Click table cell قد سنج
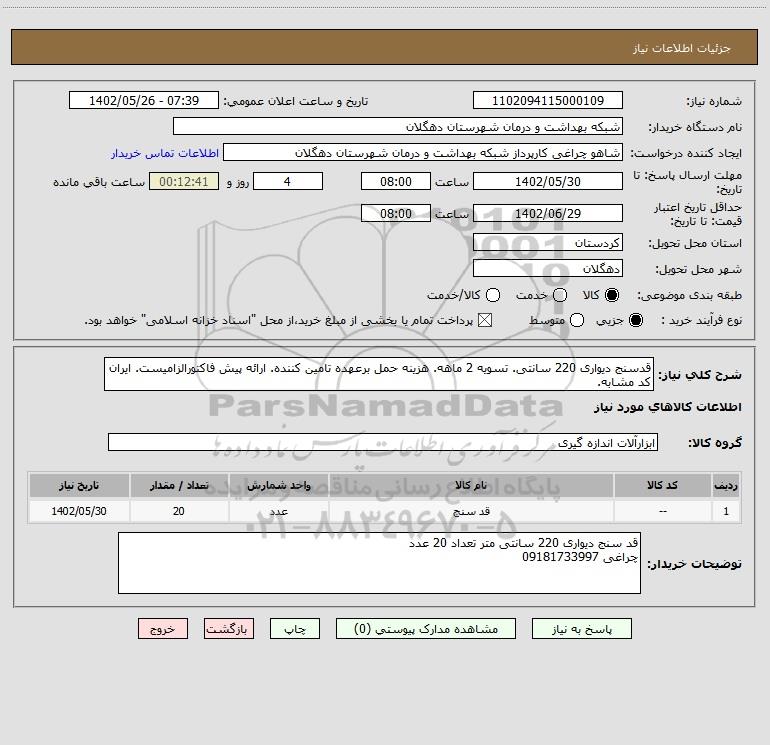The image size is (770, 745). coord(471,511)
